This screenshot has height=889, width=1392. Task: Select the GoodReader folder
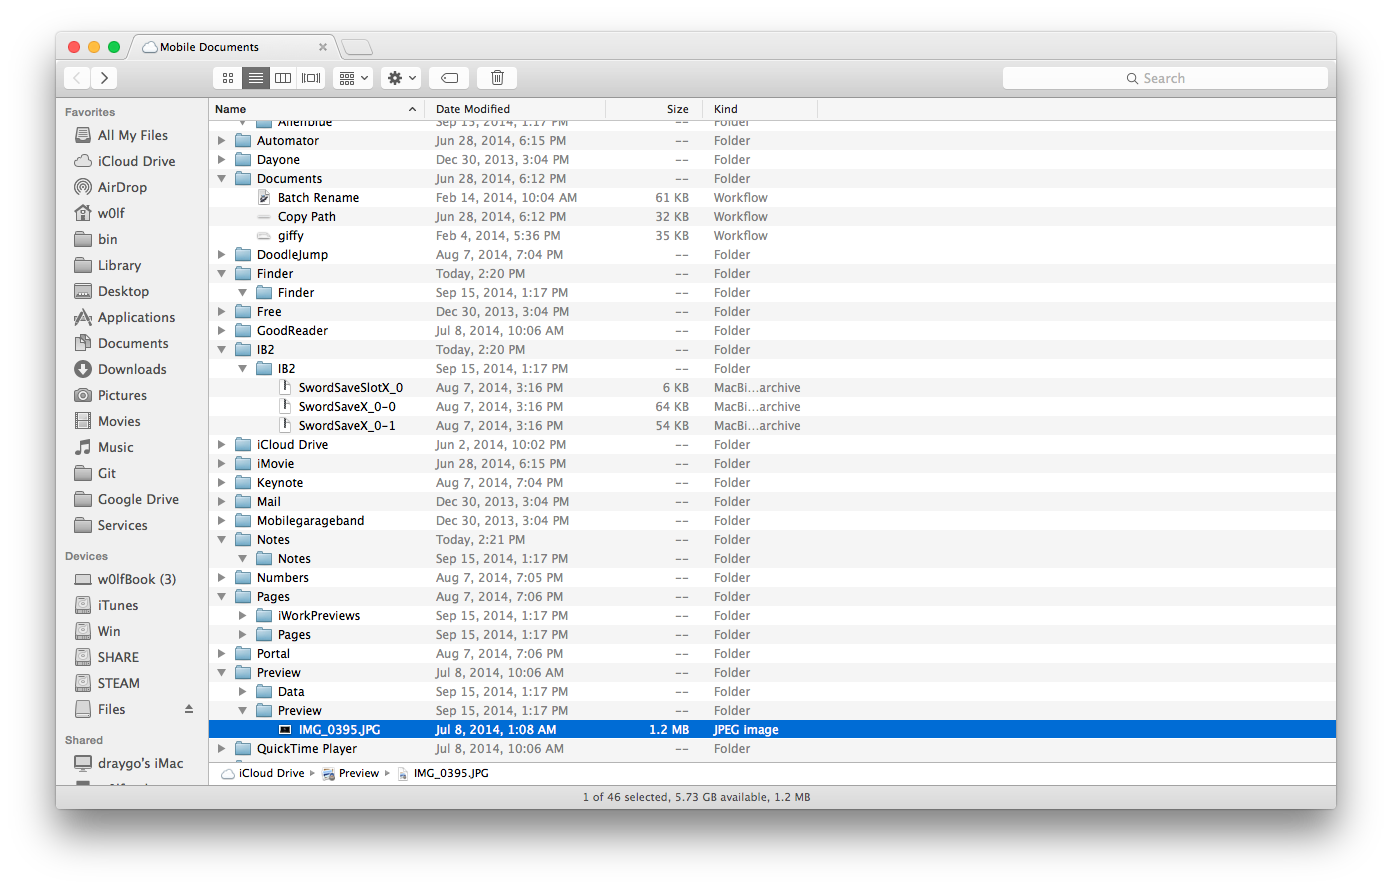(772, 331)
